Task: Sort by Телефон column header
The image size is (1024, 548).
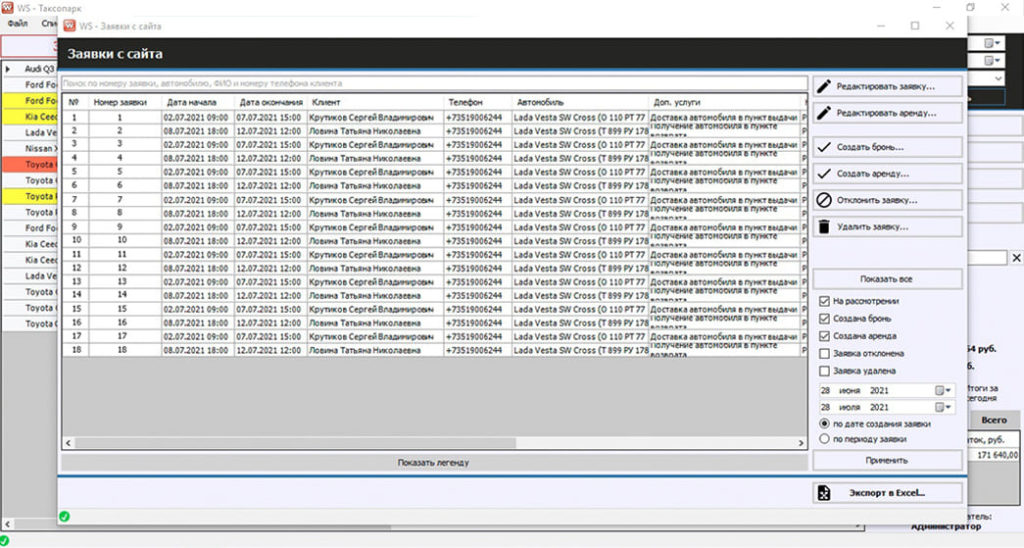Action: [477, 102]
